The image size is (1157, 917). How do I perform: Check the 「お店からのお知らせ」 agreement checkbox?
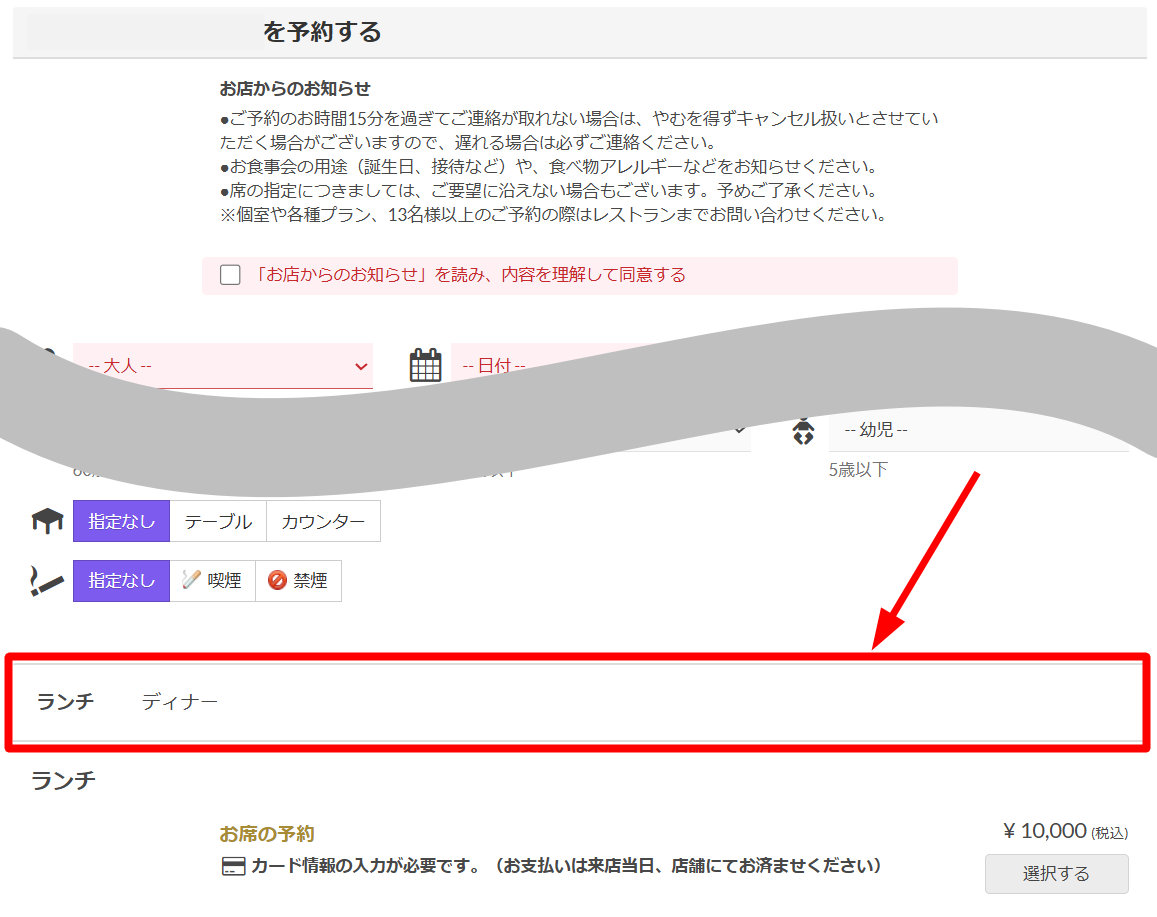coord(230,275)
